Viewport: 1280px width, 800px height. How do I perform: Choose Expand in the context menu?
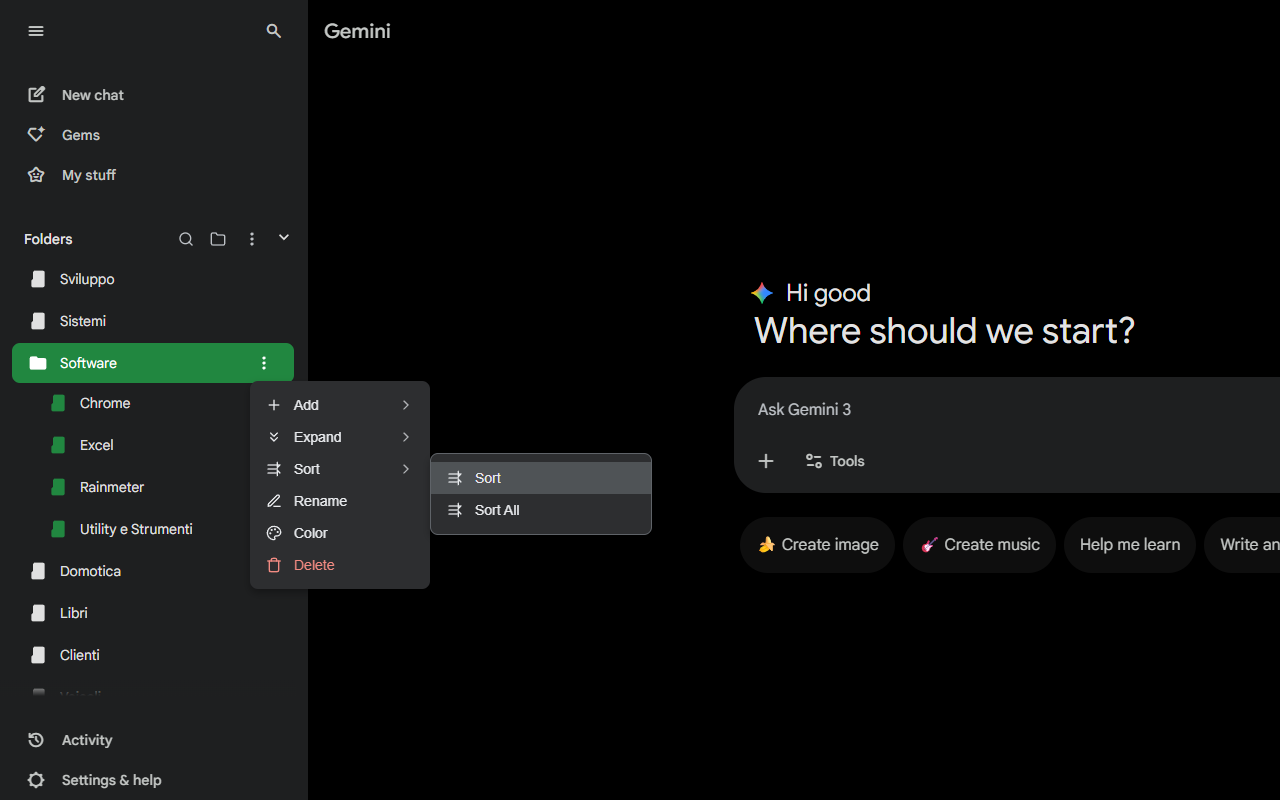point(340,437)
